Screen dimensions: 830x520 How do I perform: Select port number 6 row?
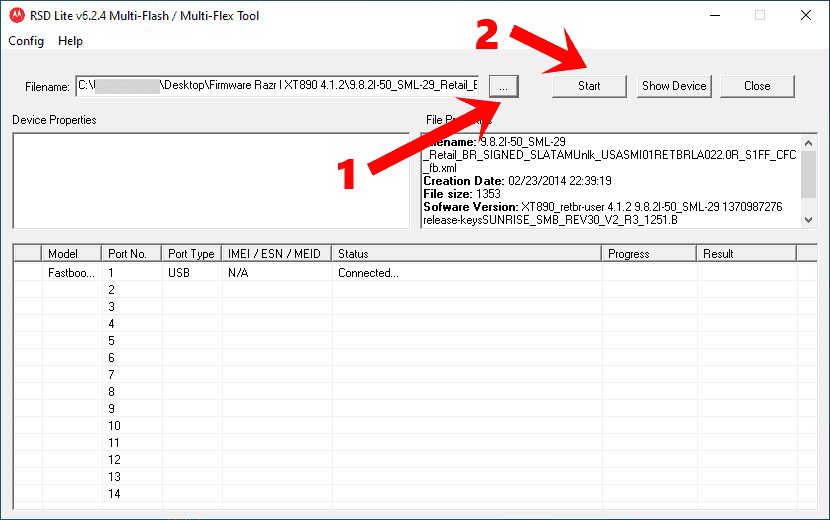tap(416, 357)
